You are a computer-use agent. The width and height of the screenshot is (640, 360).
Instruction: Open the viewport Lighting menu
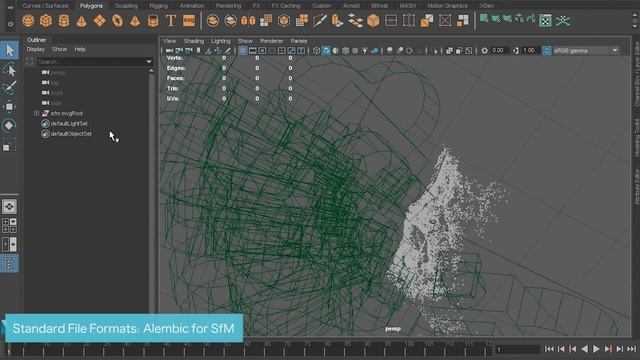pos(221,41)
